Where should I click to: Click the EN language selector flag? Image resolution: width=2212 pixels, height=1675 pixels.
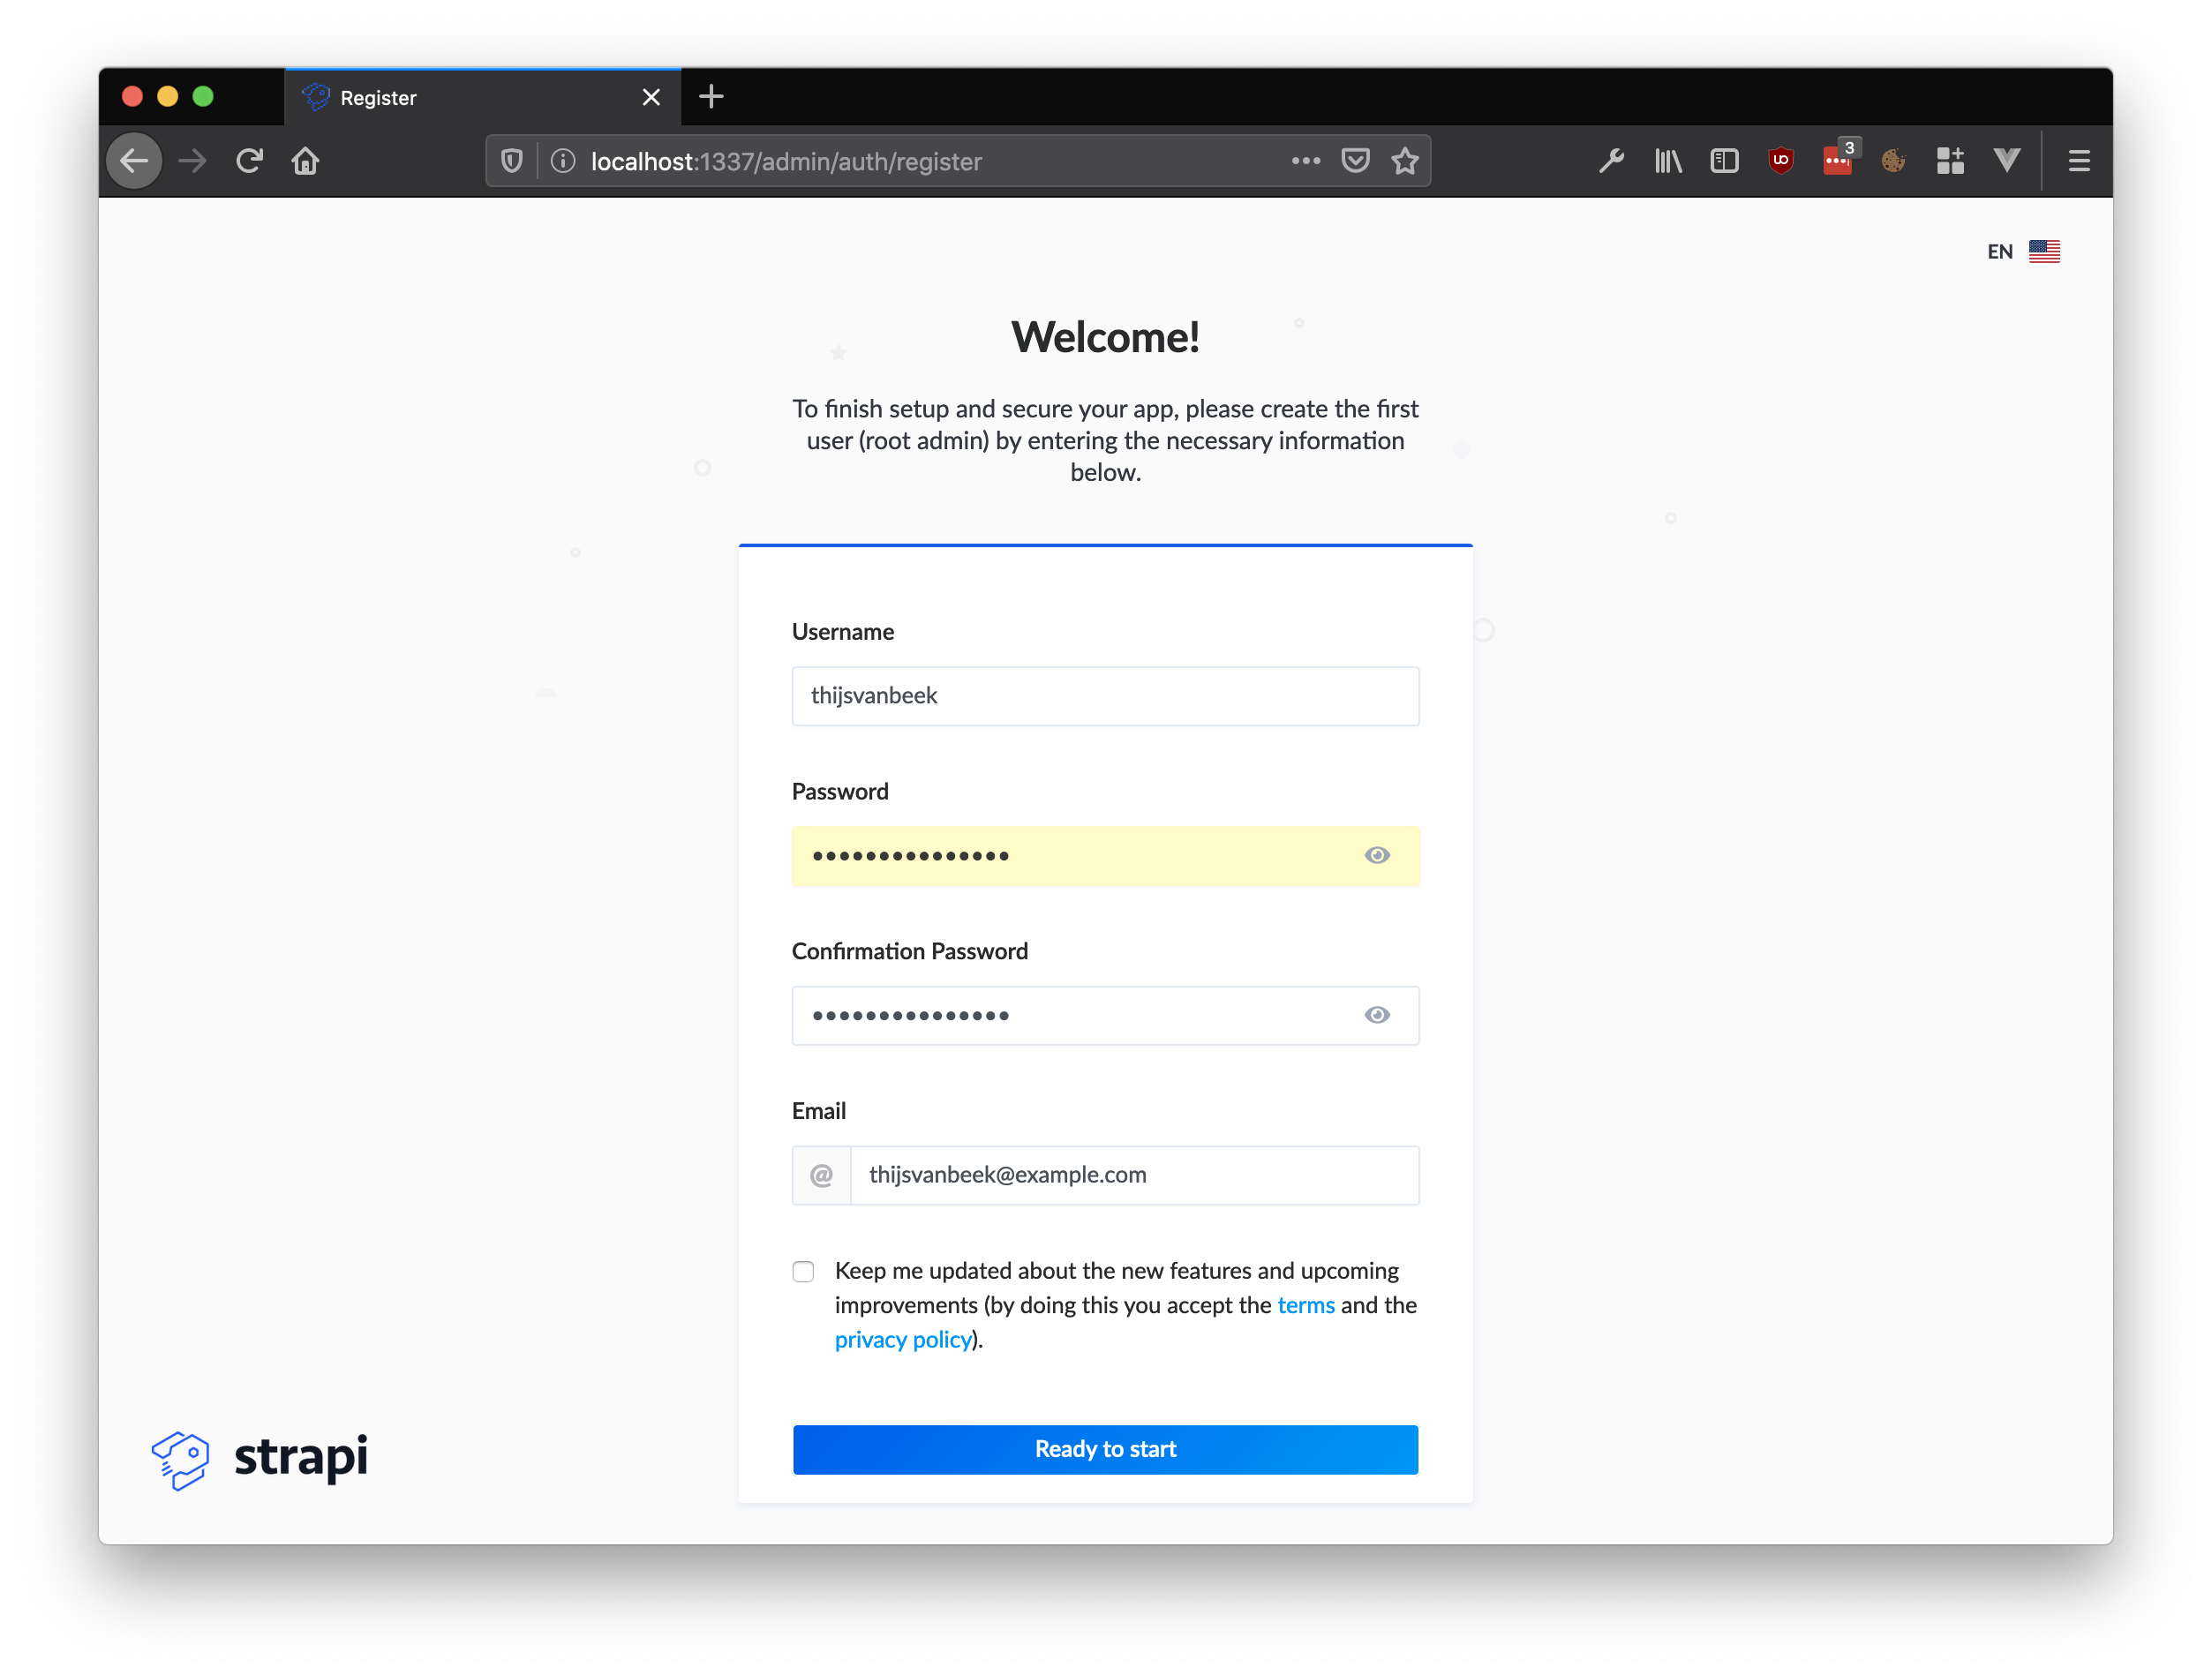click(x=2049, y=252)
